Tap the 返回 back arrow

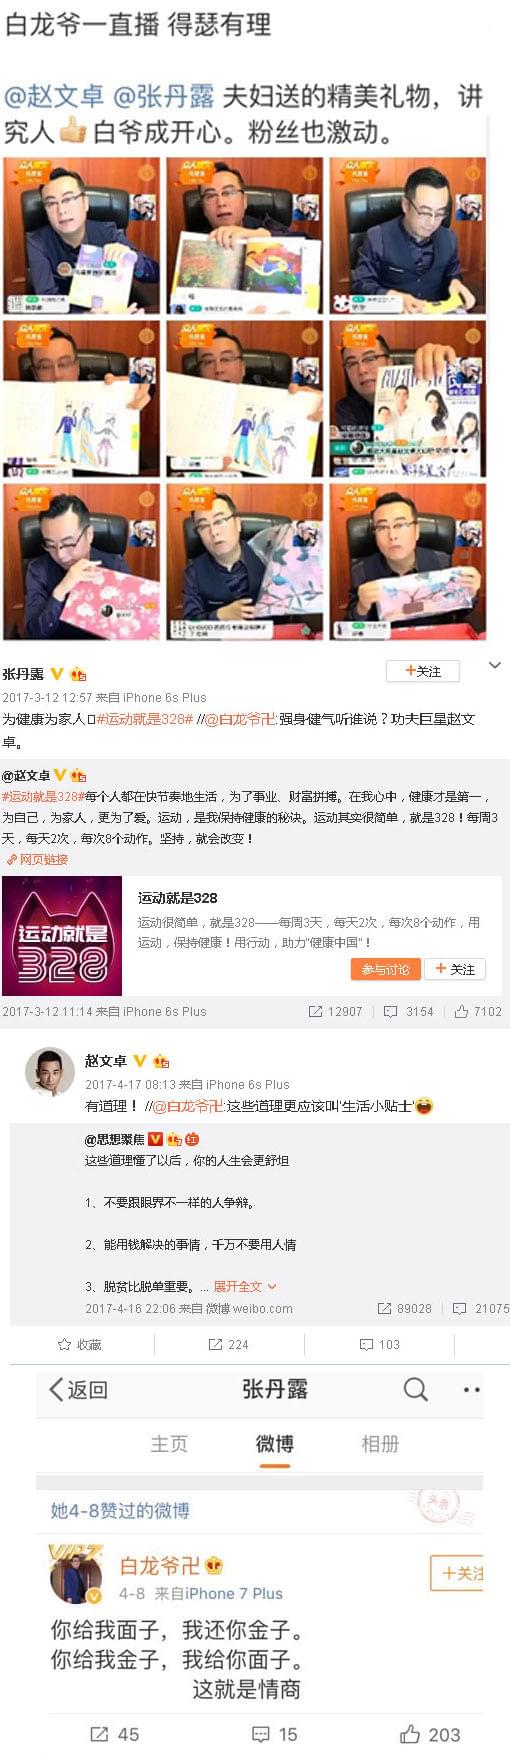point(56,1388)
